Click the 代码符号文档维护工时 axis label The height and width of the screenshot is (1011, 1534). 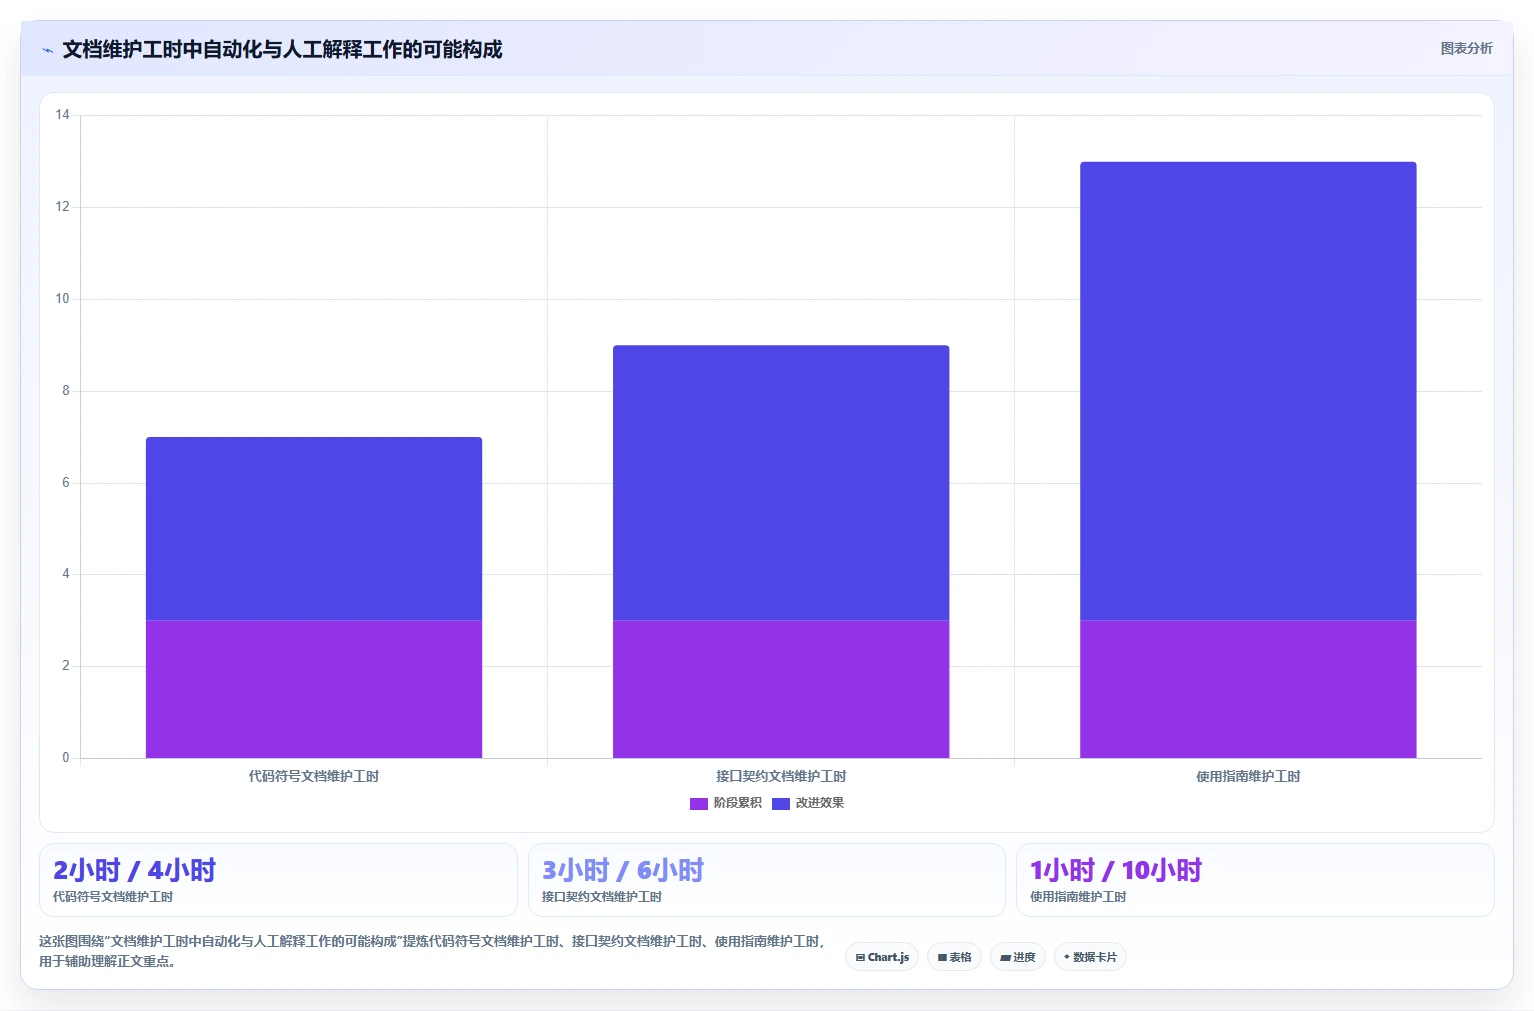coord(314,776)
